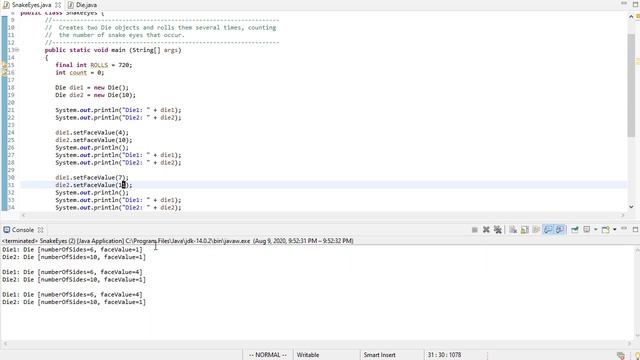Click the Terminate button in Console toolbar
Viewport: 640px width, 360px height.
coord(474,230)
